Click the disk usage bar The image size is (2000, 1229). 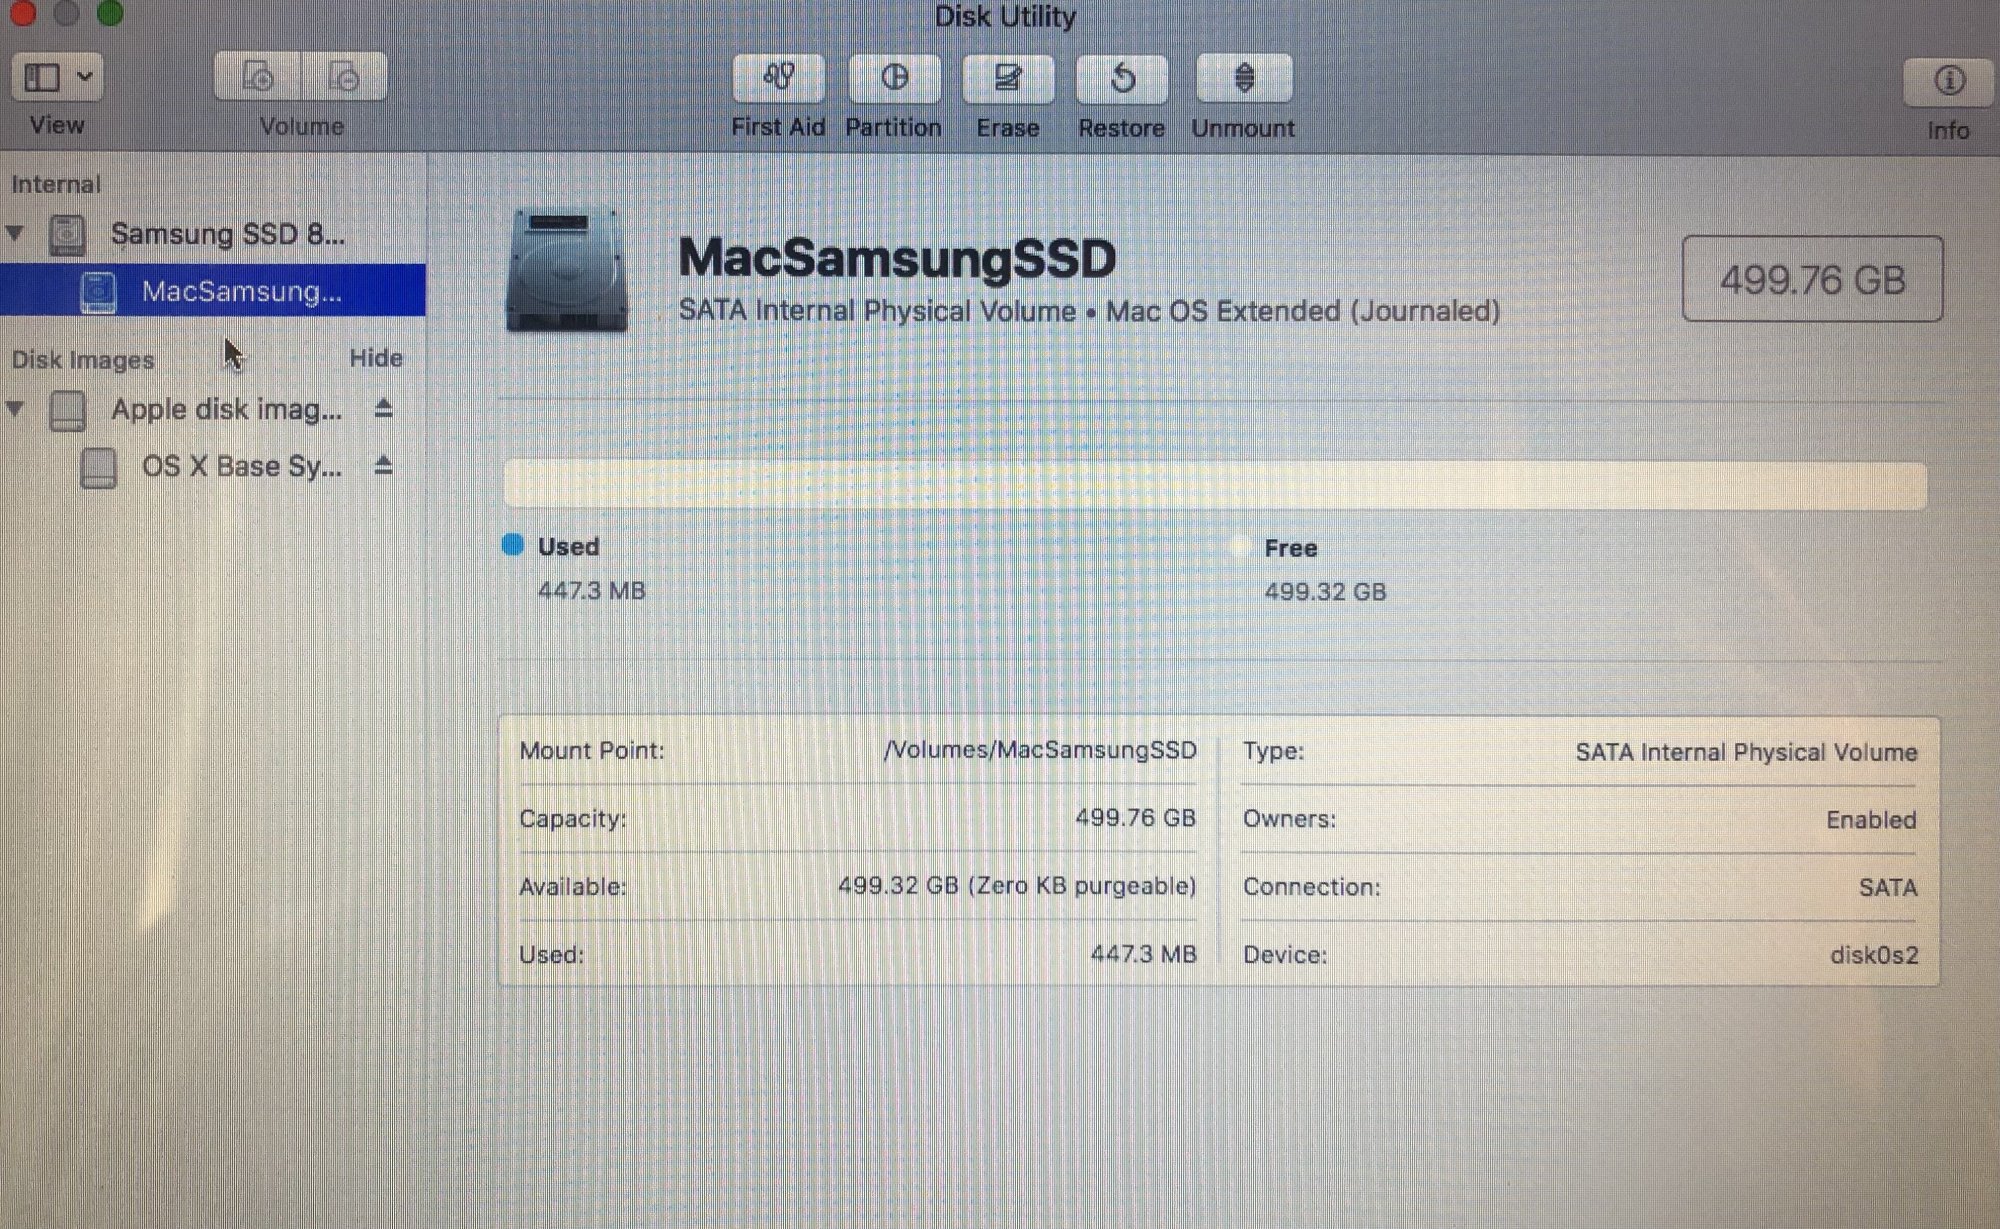(x=1214, y=485)
